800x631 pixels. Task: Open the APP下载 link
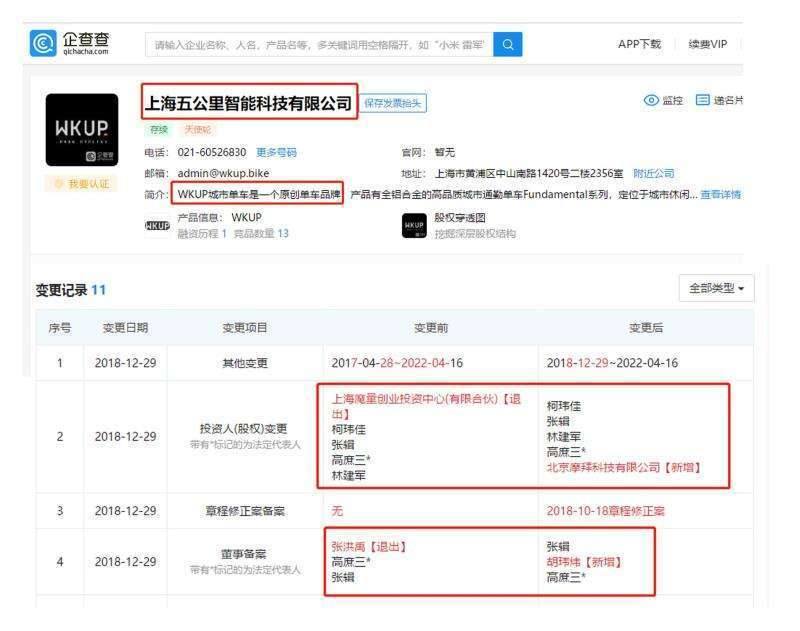click(639, 44)
